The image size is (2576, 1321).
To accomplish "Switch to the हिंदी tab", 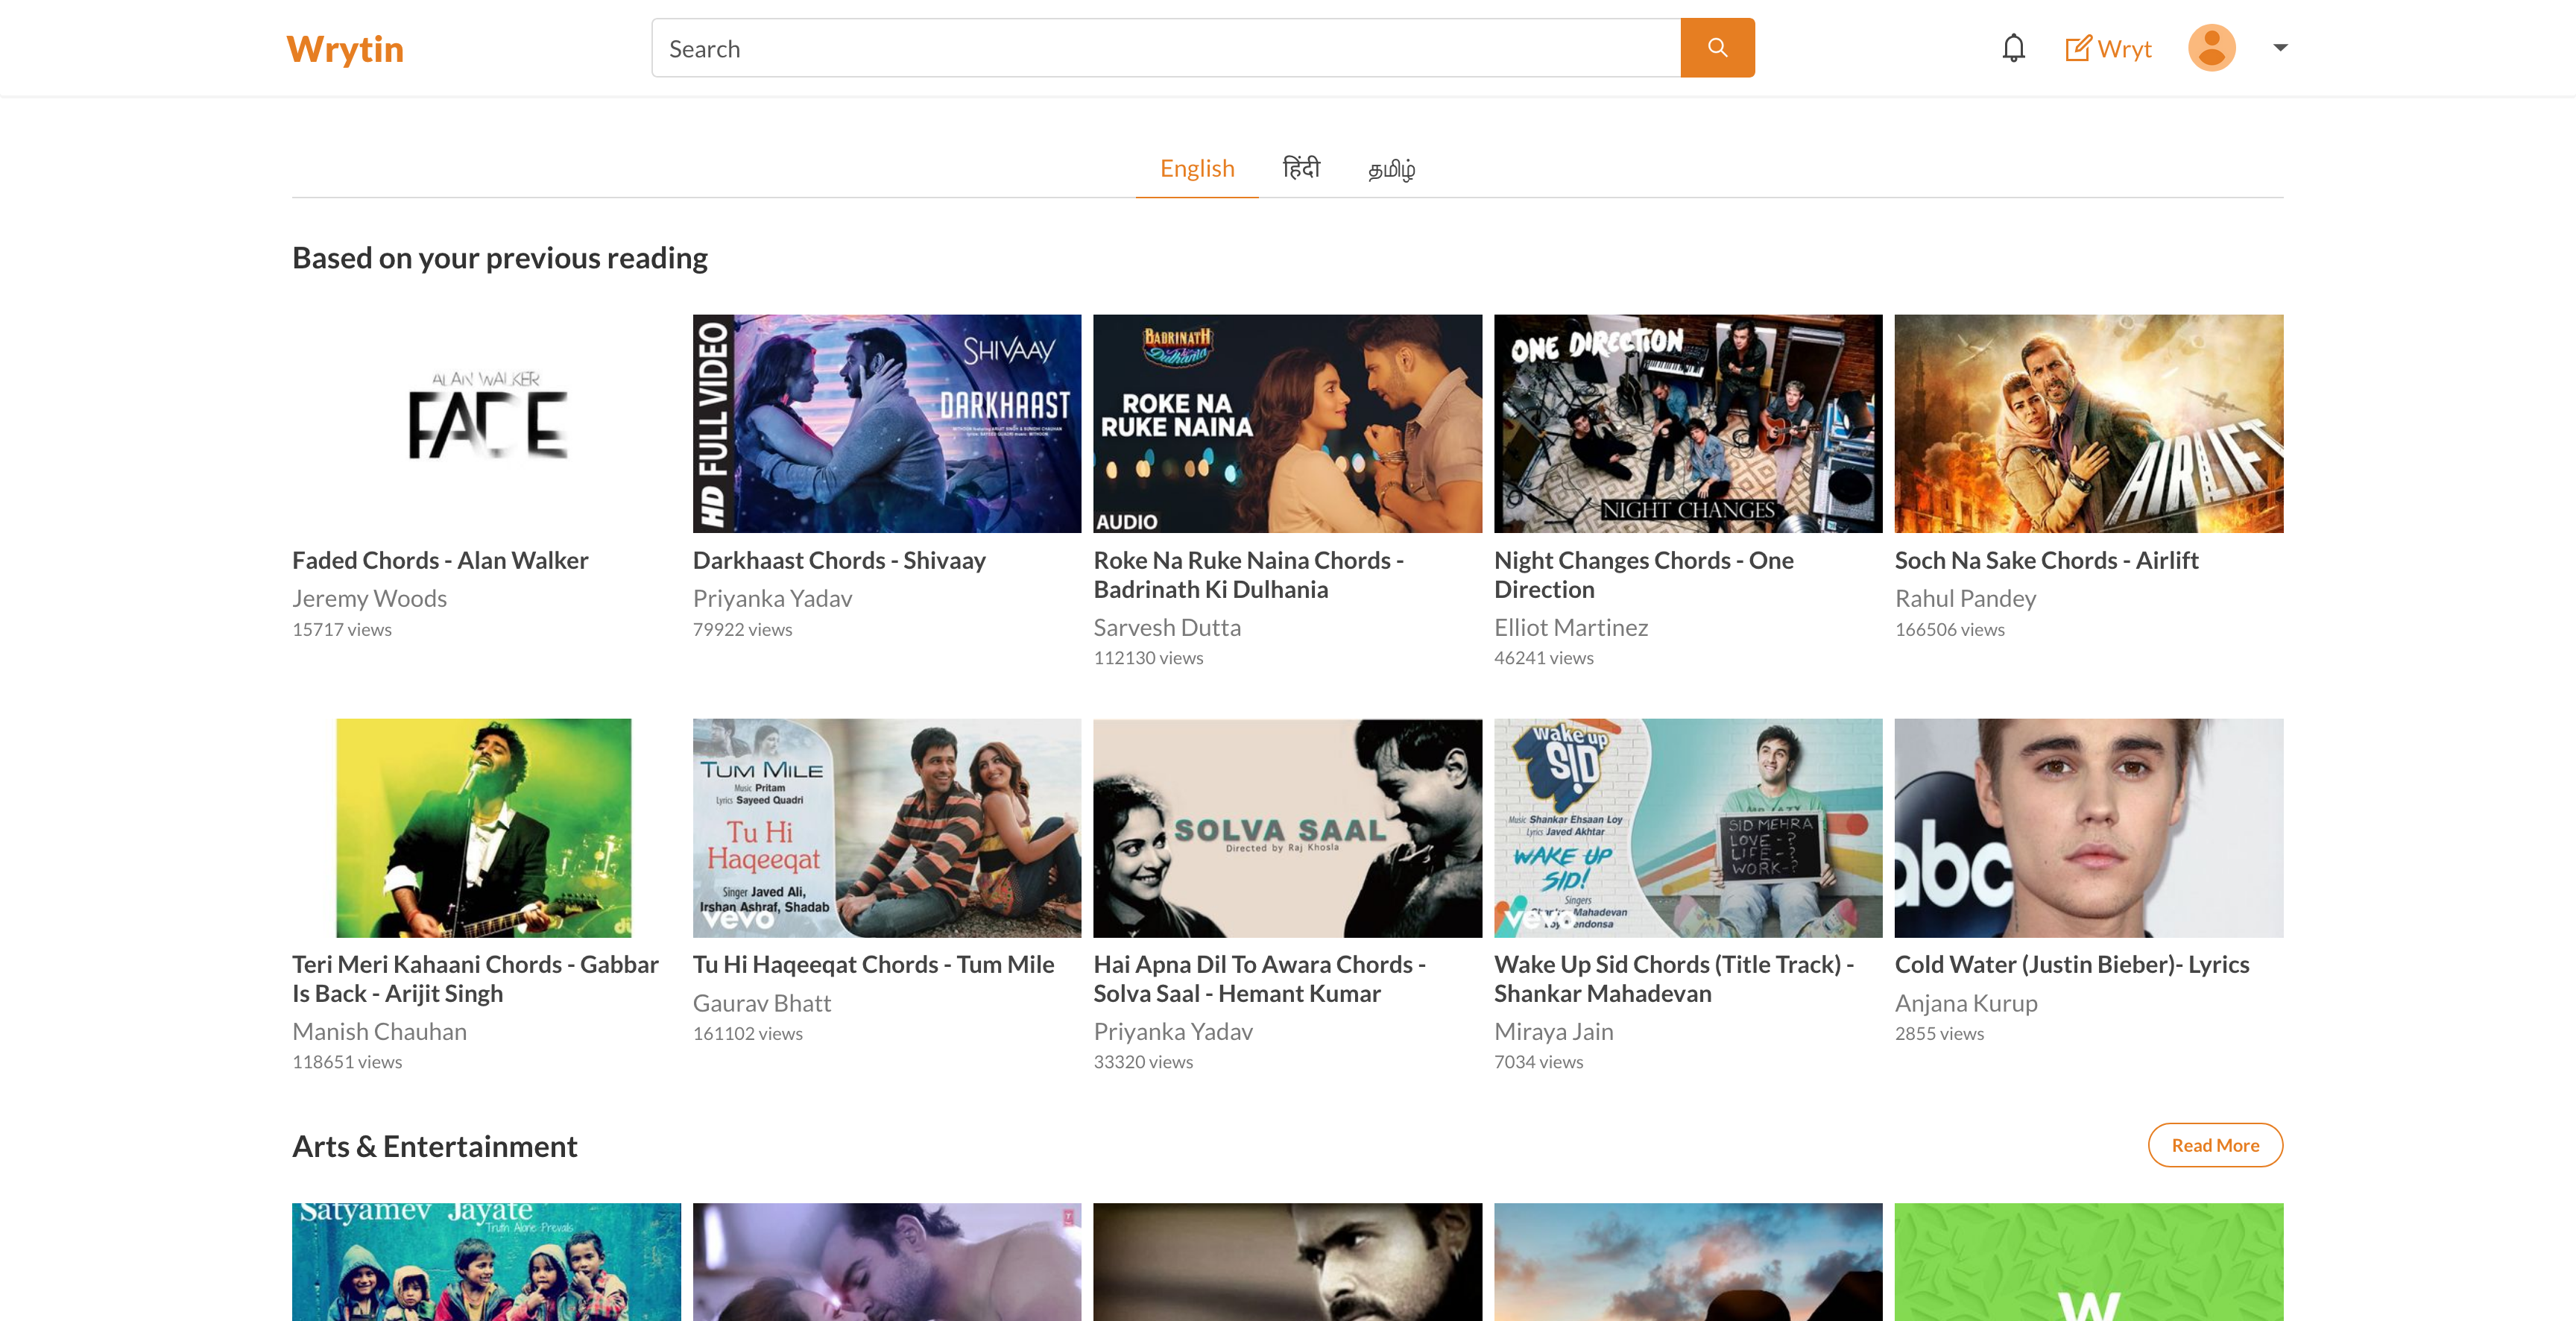I will [1301, 168].
